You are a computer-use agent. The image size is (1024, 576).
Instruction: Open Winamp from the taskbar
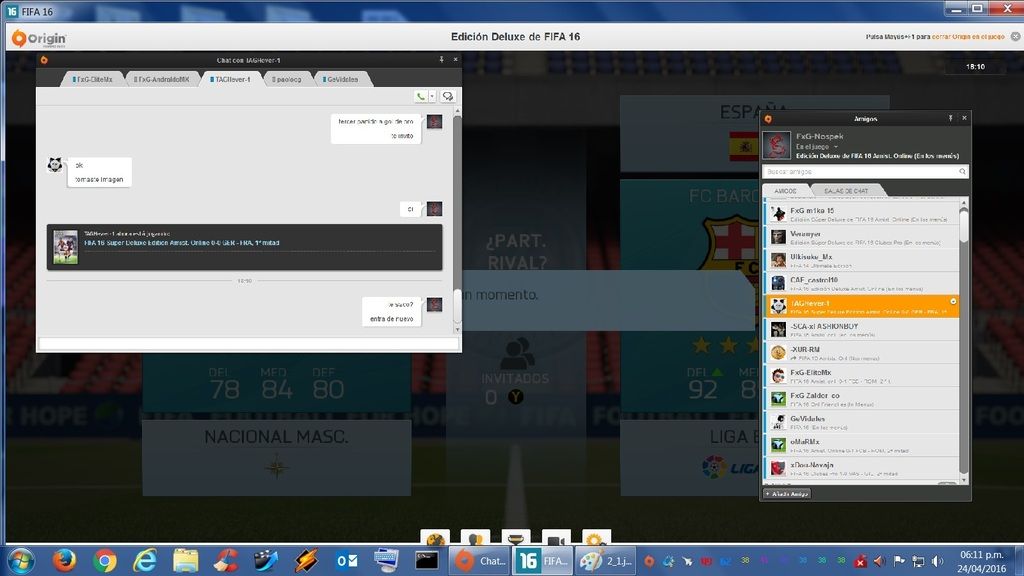(306, 561)
